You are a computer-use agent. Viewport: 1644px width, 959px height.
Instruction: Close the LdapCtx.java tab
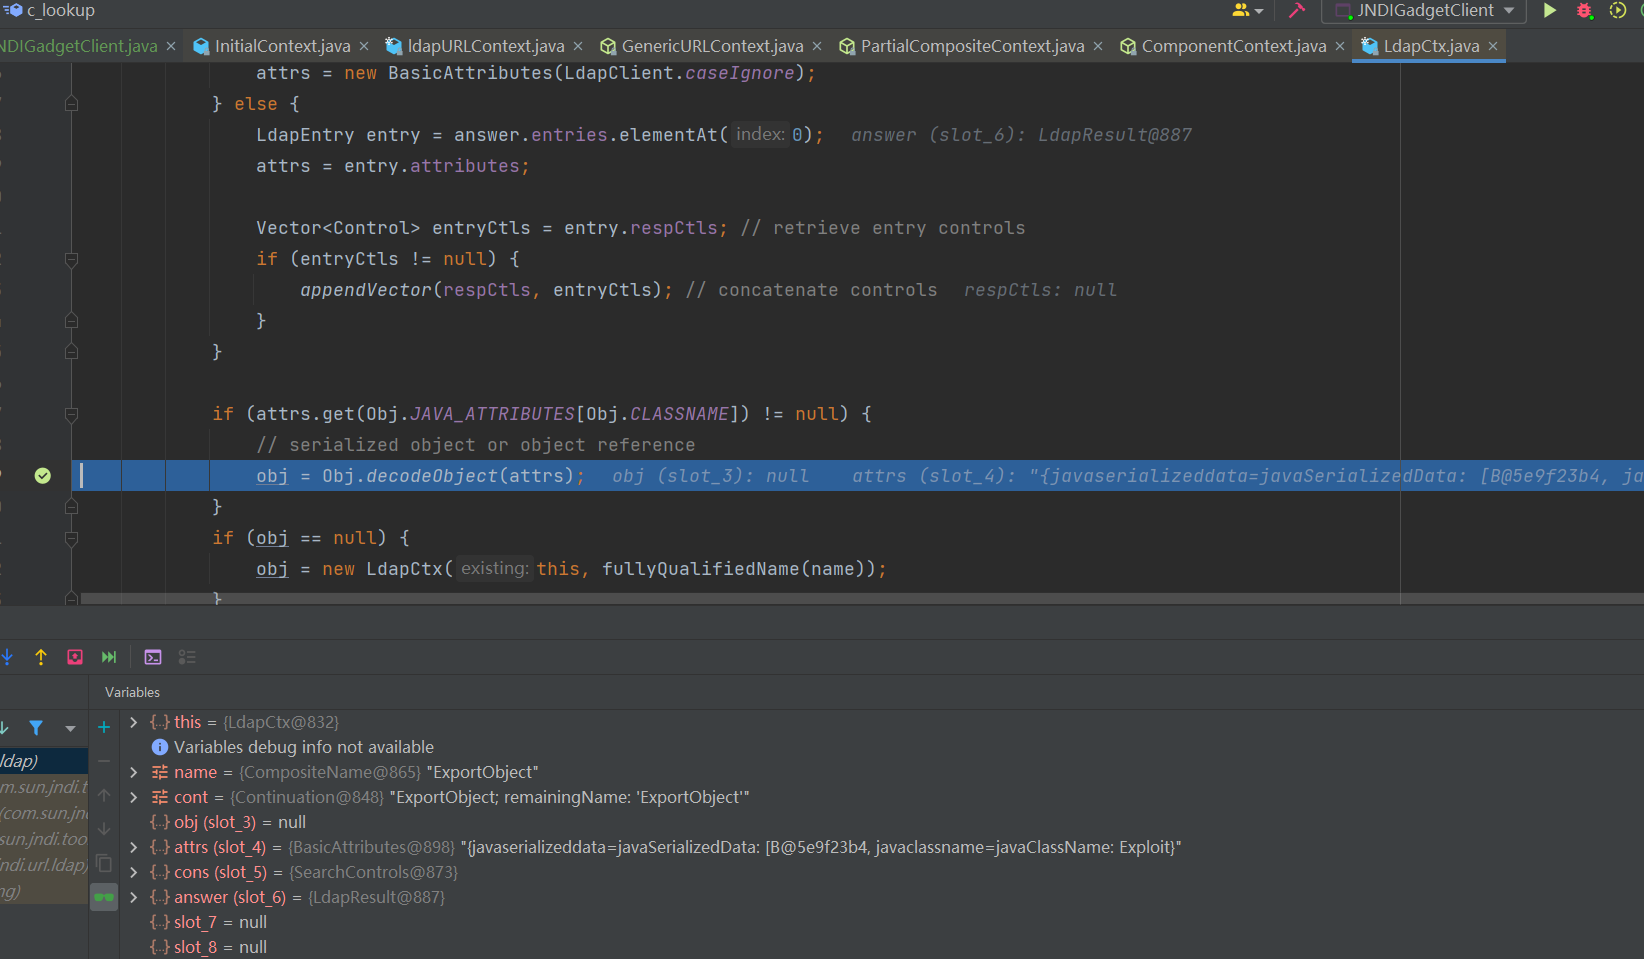coord(1493,46)
